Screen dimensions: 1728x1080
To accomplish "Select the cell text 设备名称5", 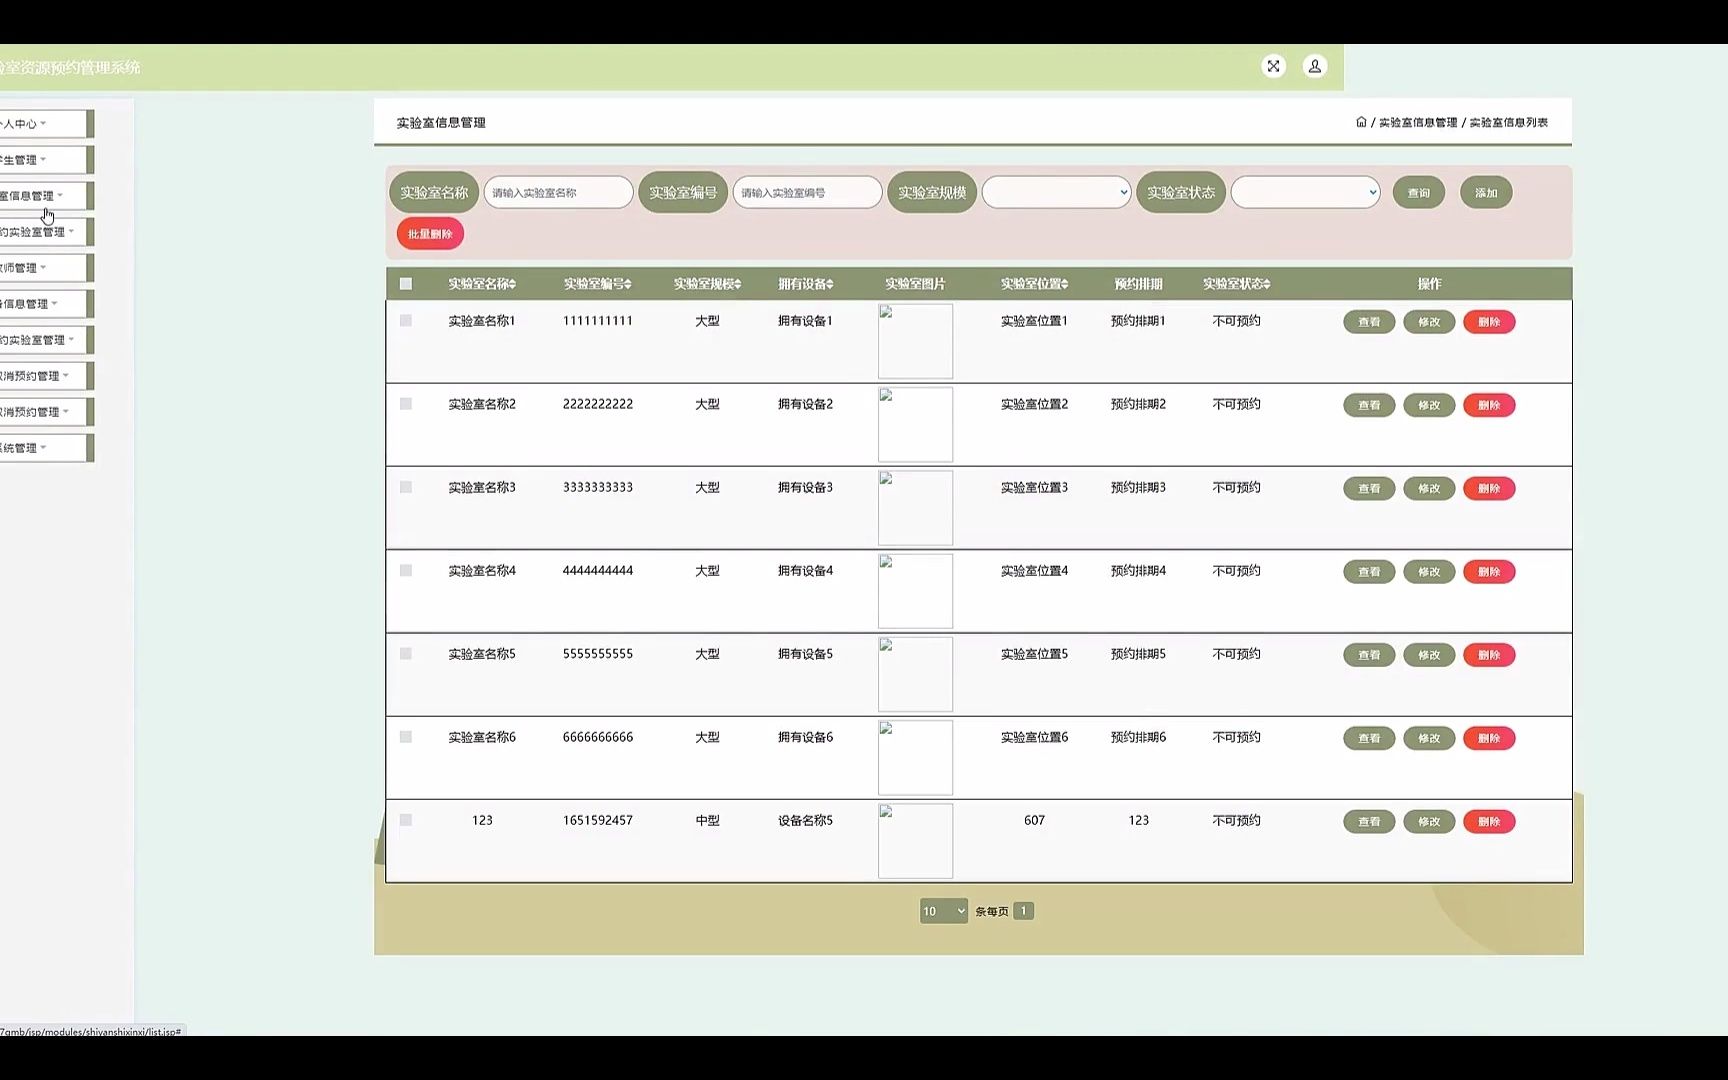I will [805, 820].
